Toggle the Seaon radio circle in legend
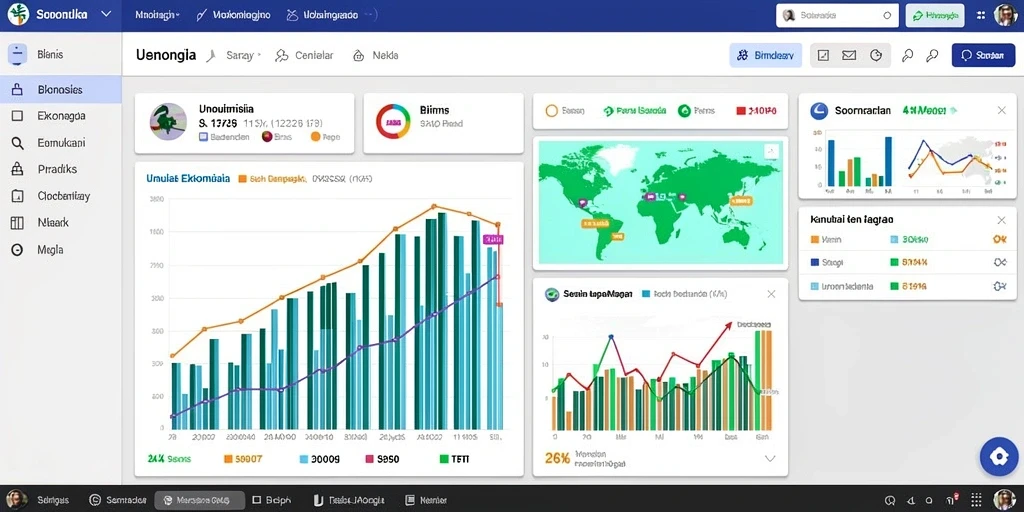The height and width of the screenshot is (512, 1024). [551, 111]
